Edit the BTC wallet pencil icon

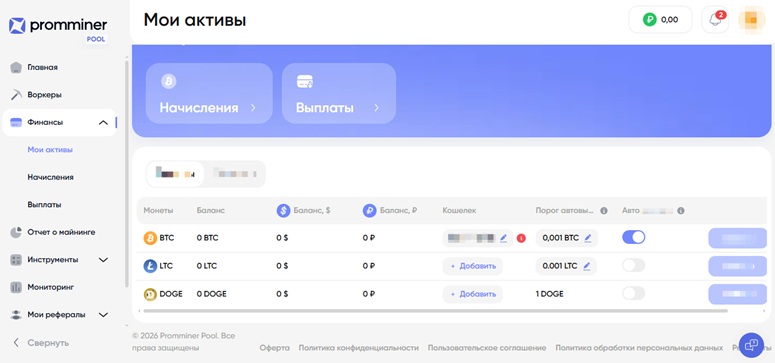click(x=503, y=238)
